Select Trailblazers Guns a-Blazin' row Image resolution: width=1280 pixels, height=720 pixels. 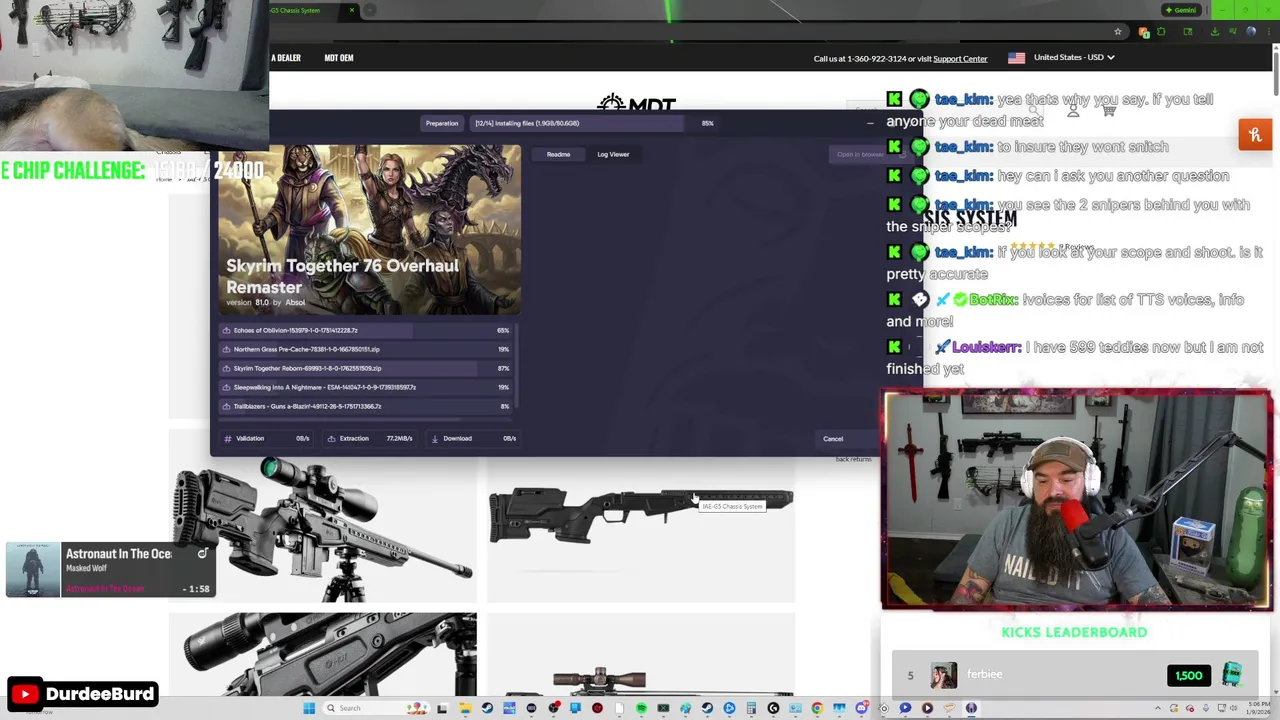pos(367,406)
